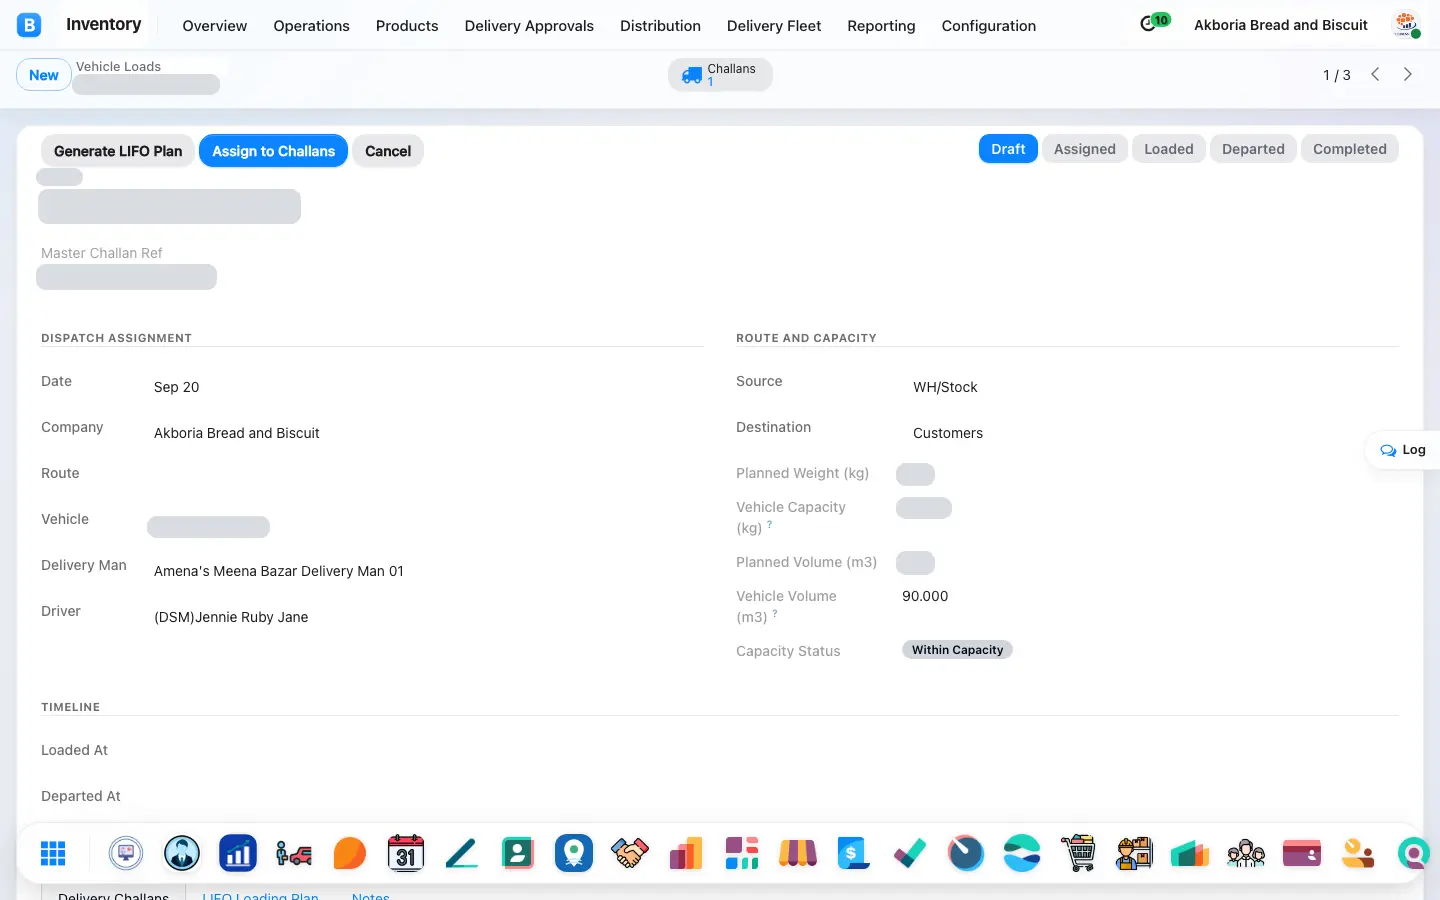Viewport: 1440px width, 900px height.
Task: Click Assign to Challans button
Action: [x=273, y=151]
